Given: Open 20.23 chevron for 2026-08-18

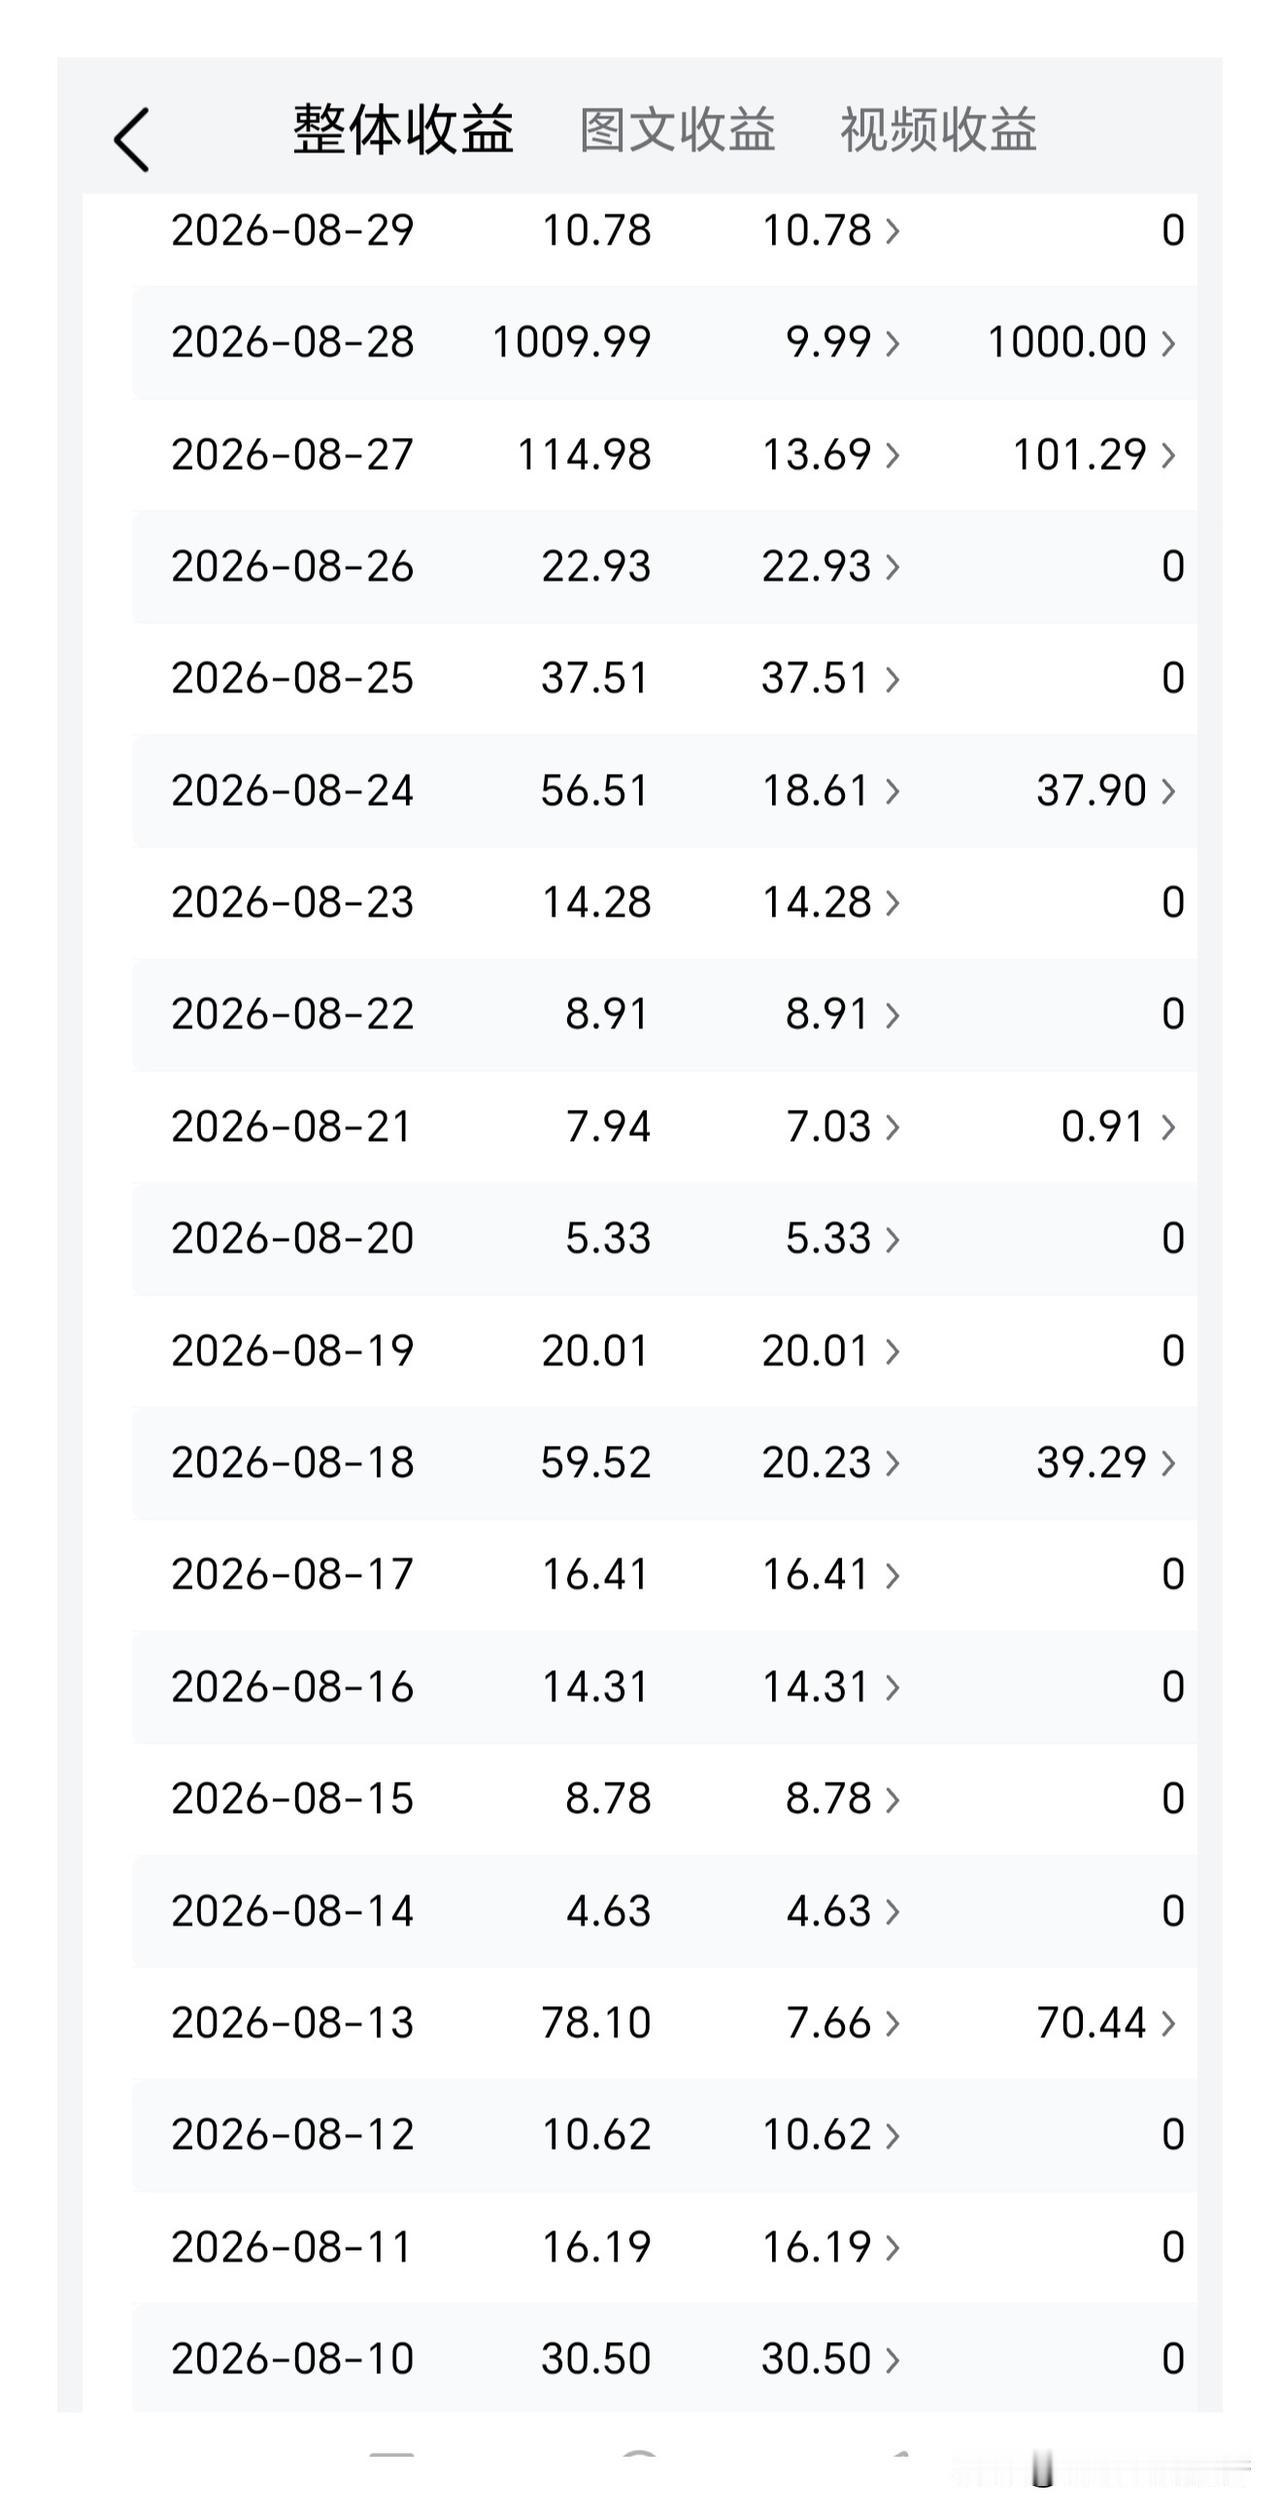Looking at the screenshot, I should (892, 1463).
